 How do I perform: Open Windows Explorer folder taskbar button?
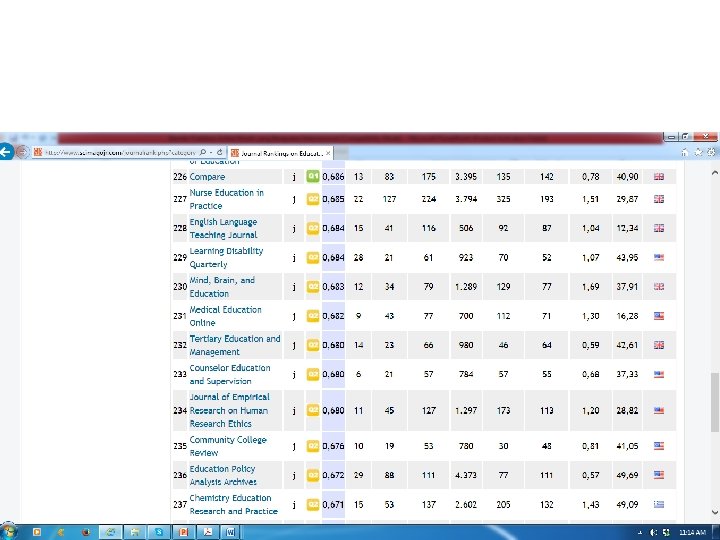coord(135,532)
